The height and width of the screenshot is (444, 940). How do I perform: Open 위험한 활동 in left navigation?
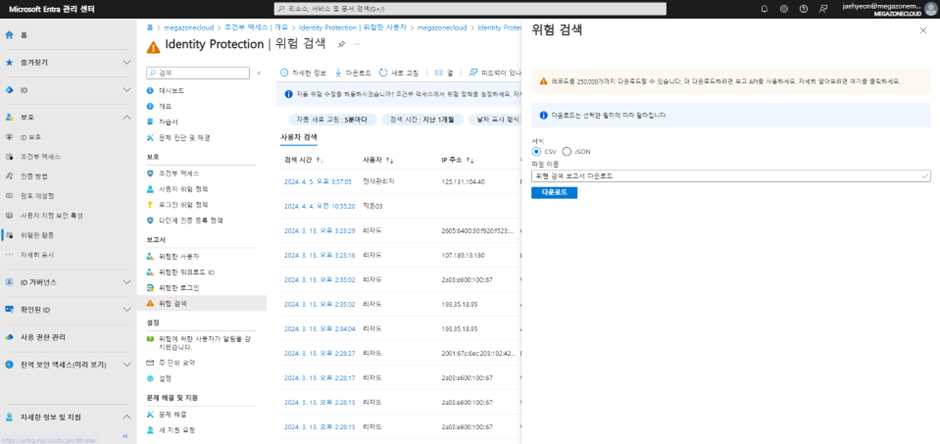(x=37, y=235)
